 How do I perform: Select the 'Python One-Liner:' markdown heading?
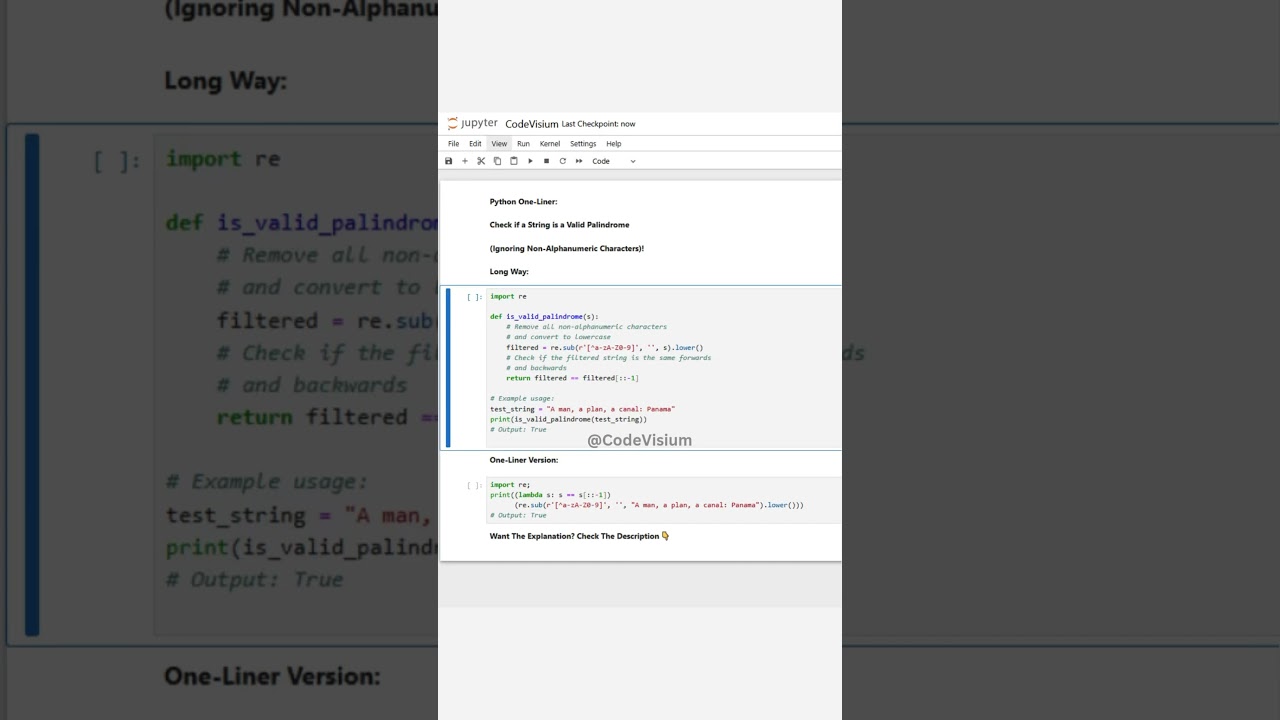523,202
